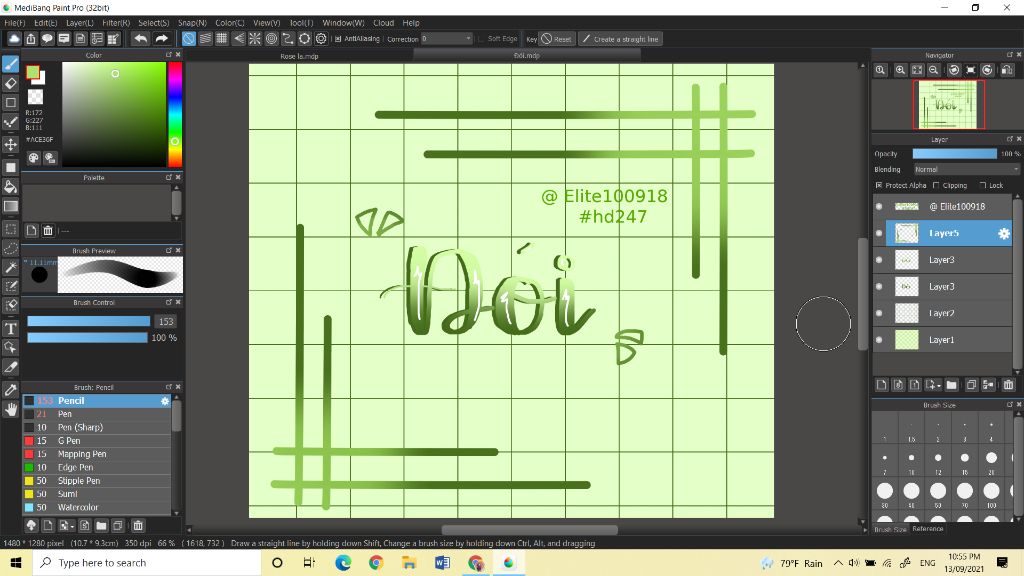The image size is (1024, 576).
Task: Click the rainbow hue strip
Action: coord(175,114)
